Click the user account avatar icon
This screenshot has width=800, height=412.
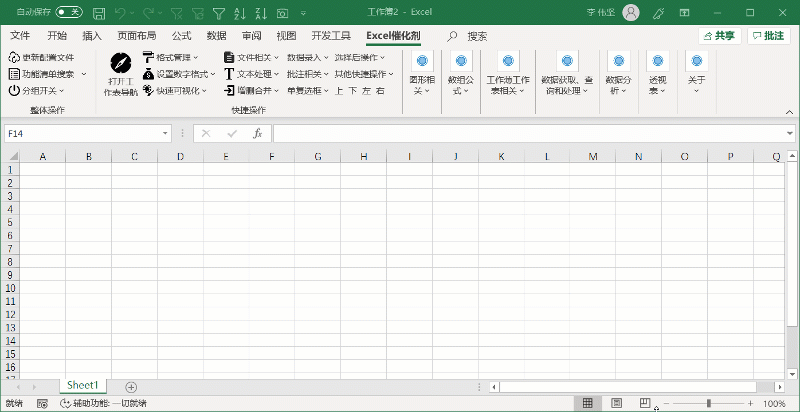point(631,12)
